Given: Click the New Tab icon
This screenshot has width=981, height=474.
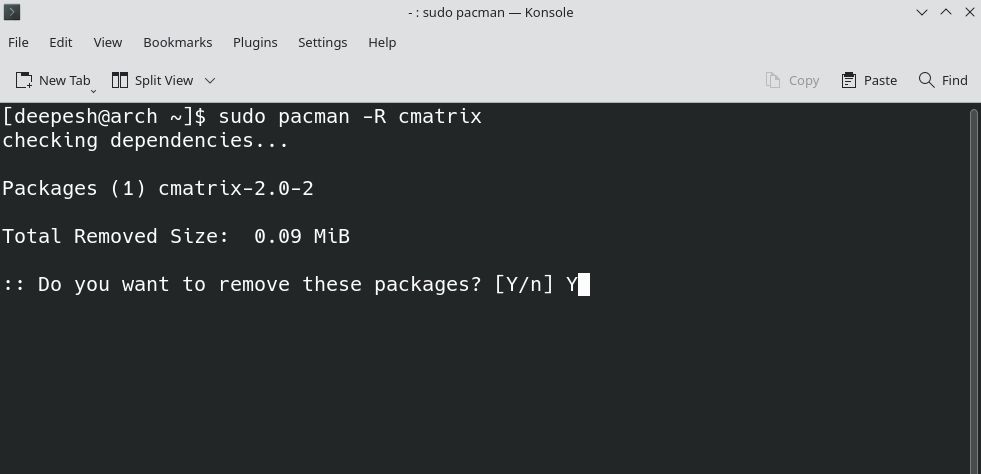Looking at the screenshot, I should [x=24, y=80].
